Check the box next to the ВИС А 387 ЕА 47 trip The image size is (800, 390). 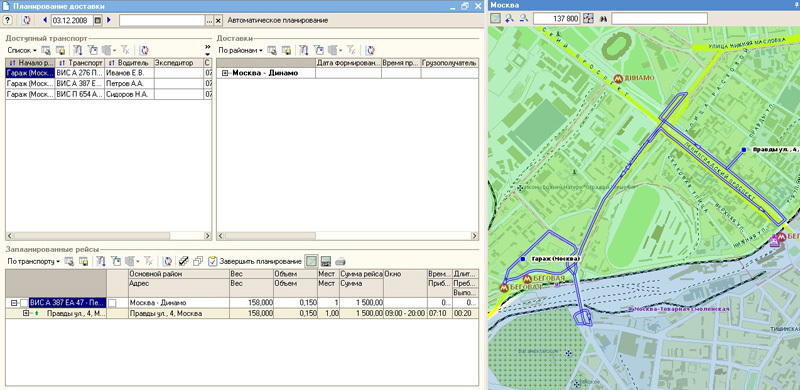click(x=24, y=303)
